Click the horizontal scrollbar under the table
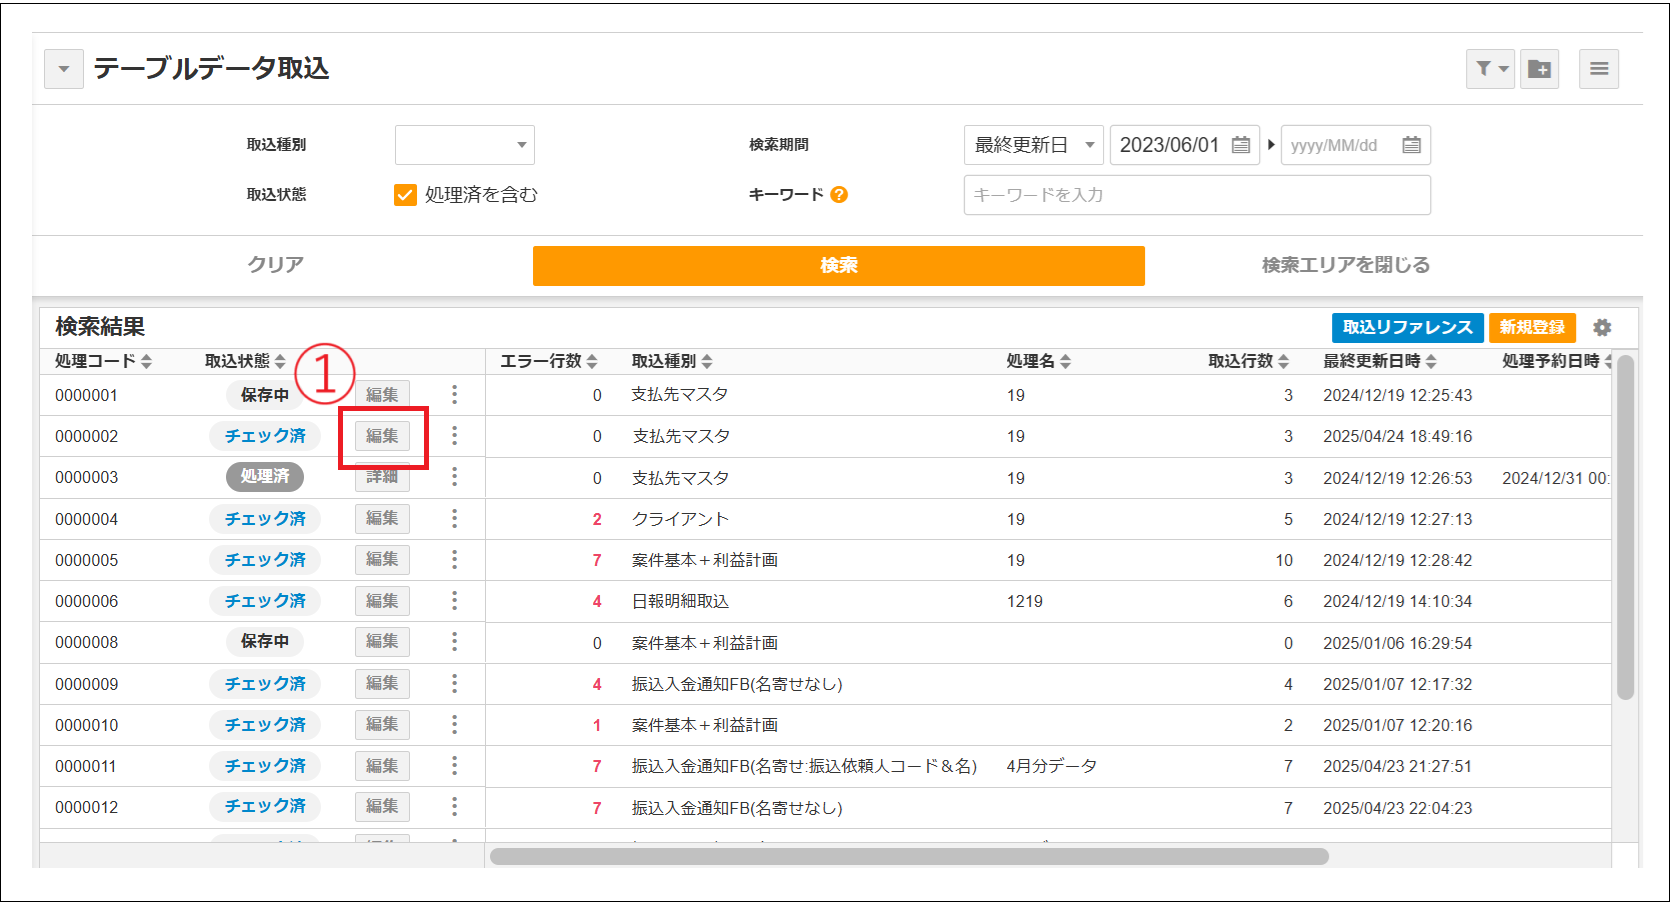Image resolution: width=1673 pixels, height=905 pixels. (x=909, y=856)
